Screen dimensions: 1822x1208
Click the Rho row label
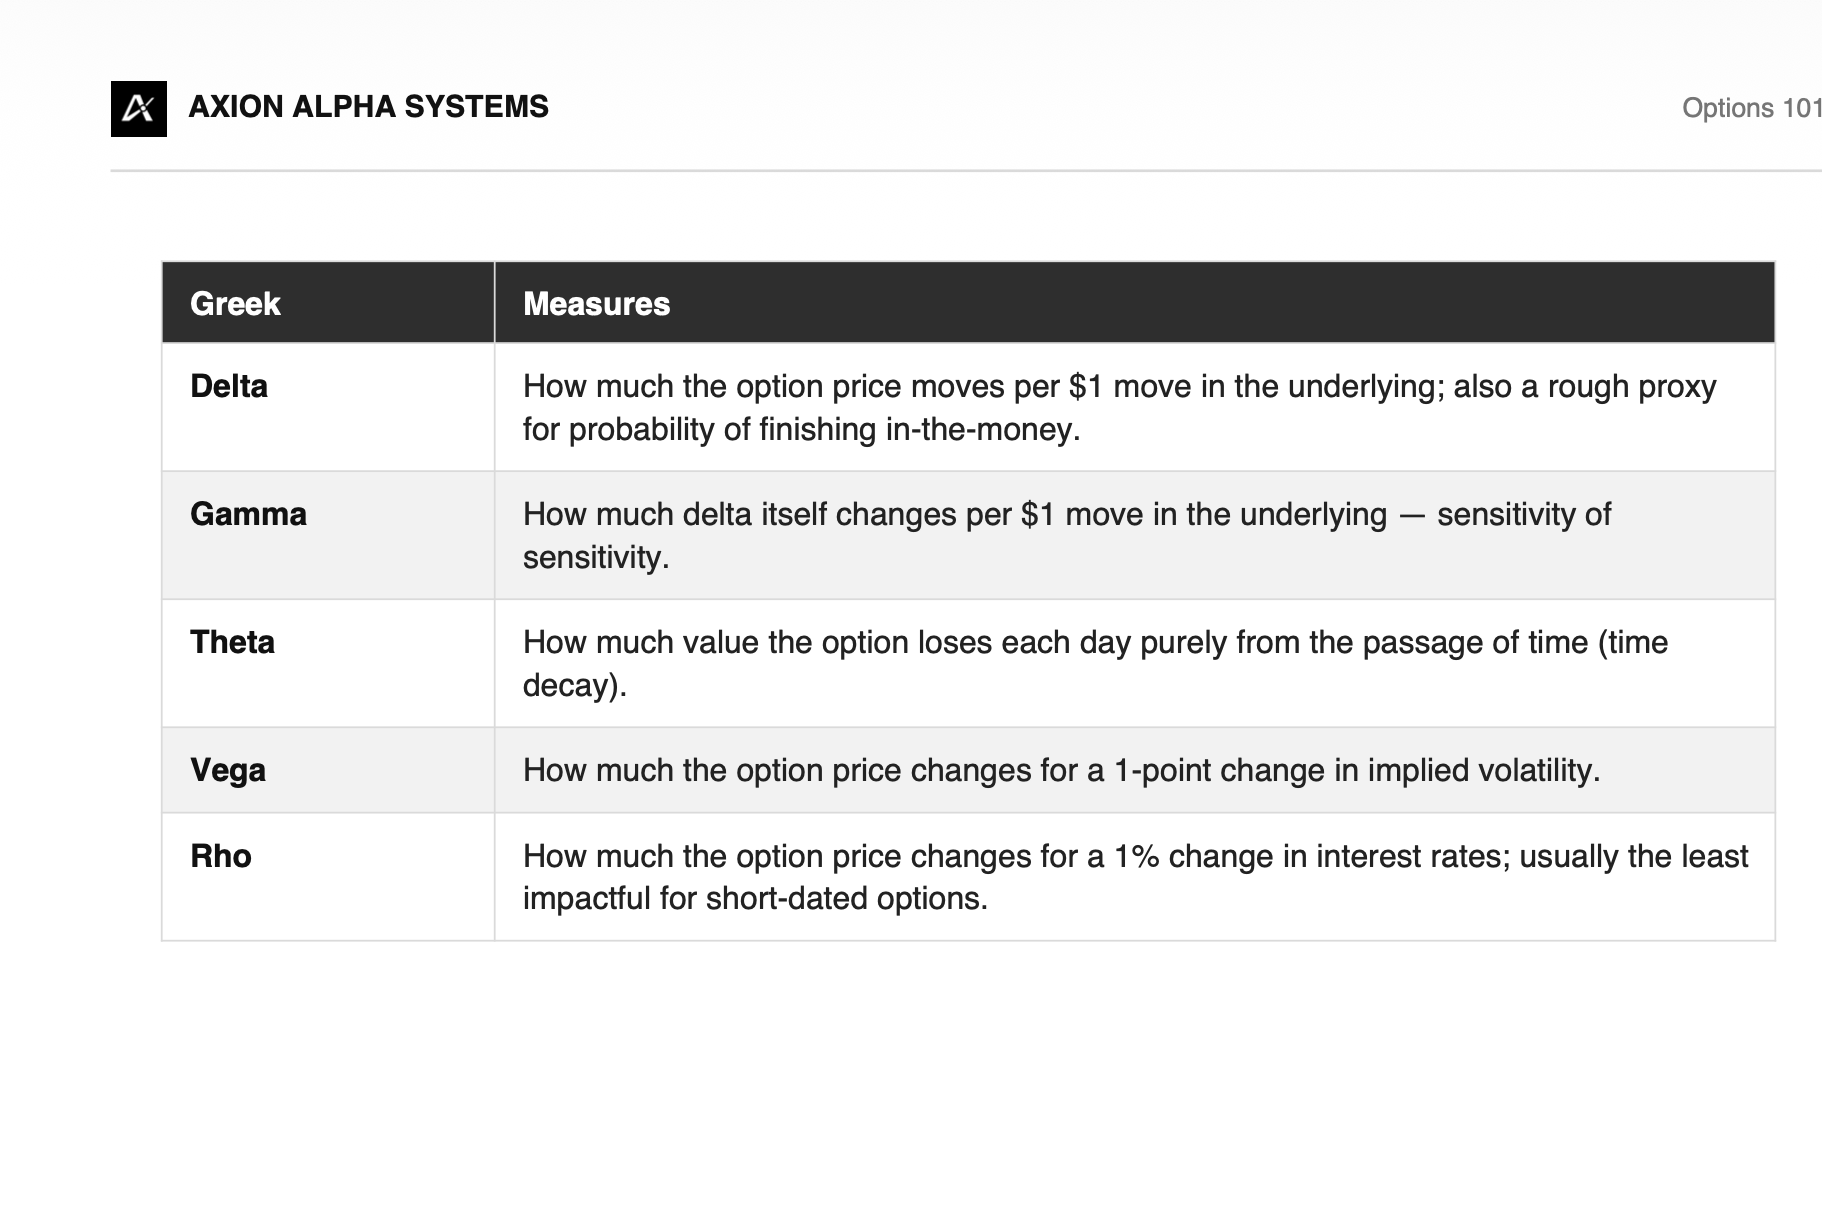pyautogui.click(x=221, y=856)
